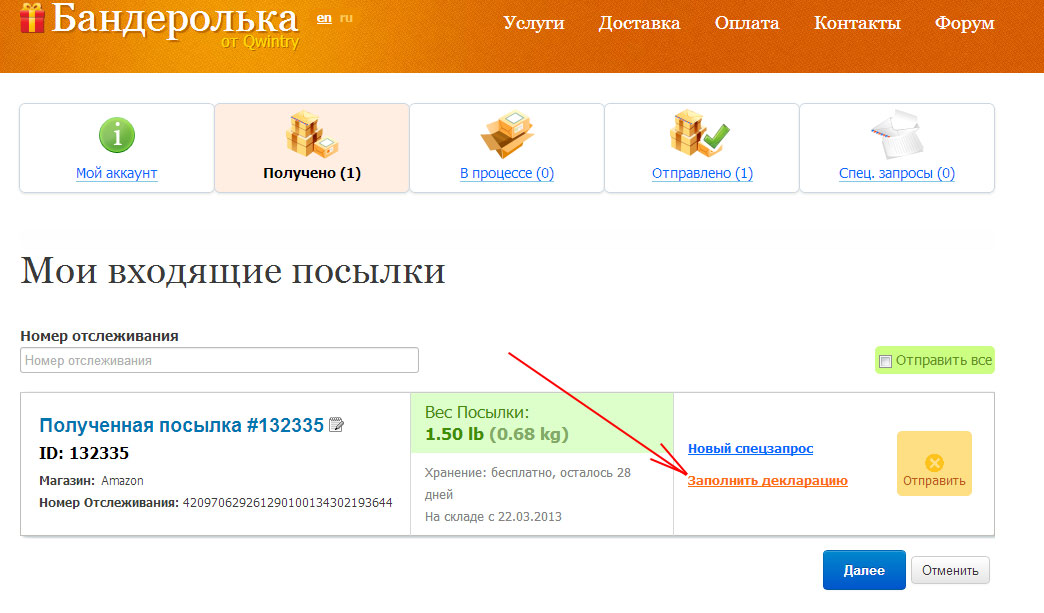Screen dimensions: 1044x613
Task: Open the Доставка menu item
Action: 639,23
